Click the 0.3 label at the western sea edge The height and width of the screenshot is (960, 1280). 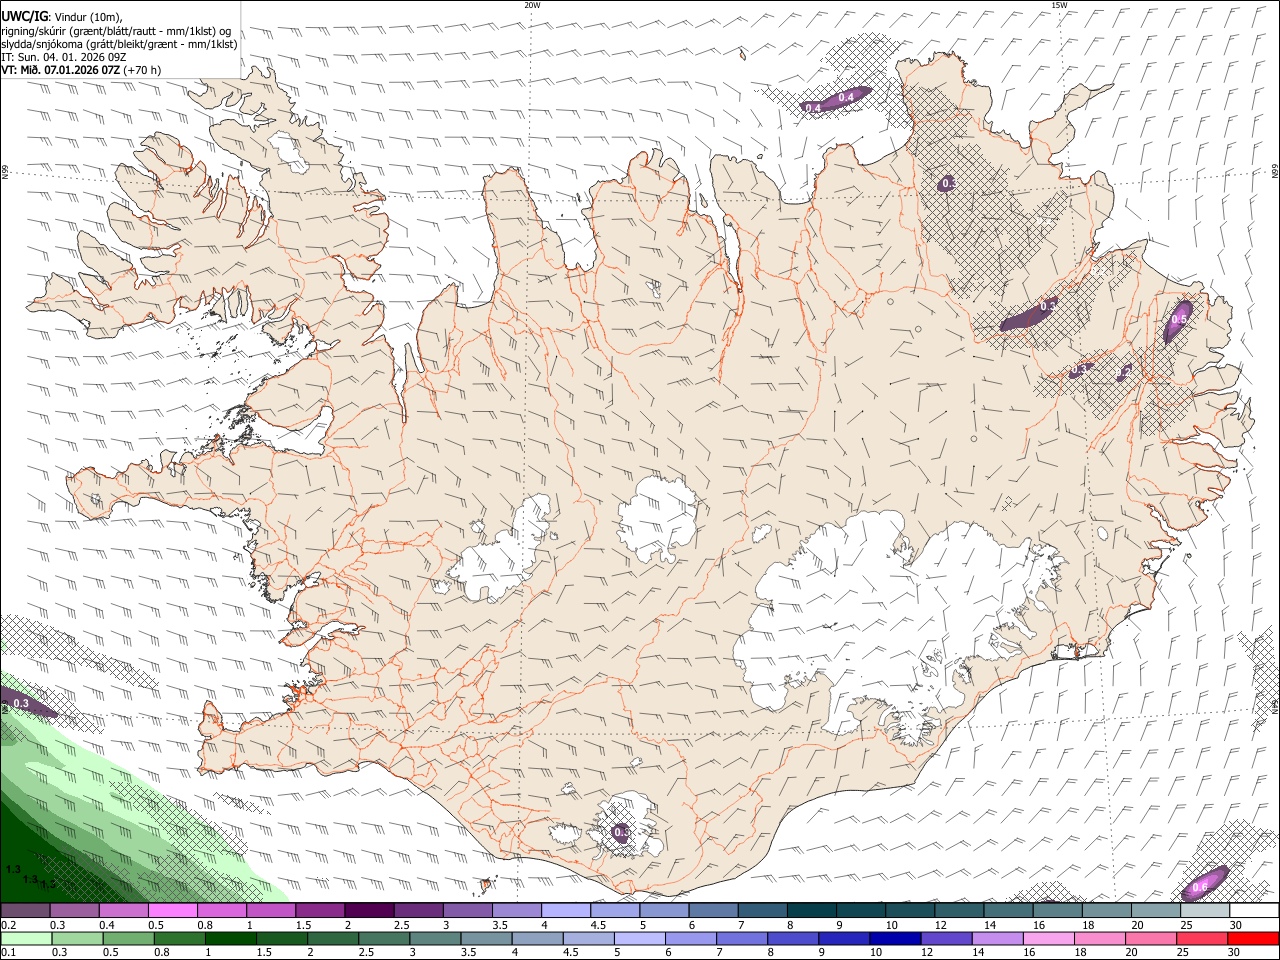point(21,704)
